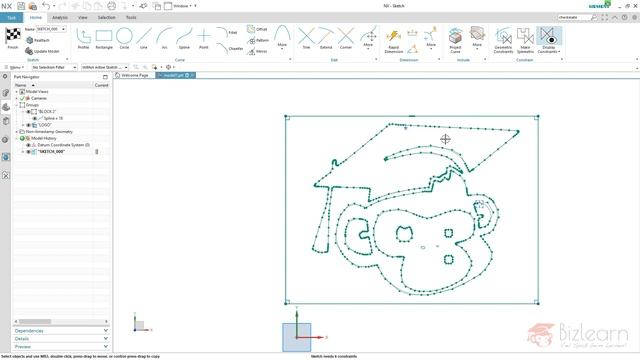Select the Profile curve tool

pyautogui.click(x=83, y=39)
